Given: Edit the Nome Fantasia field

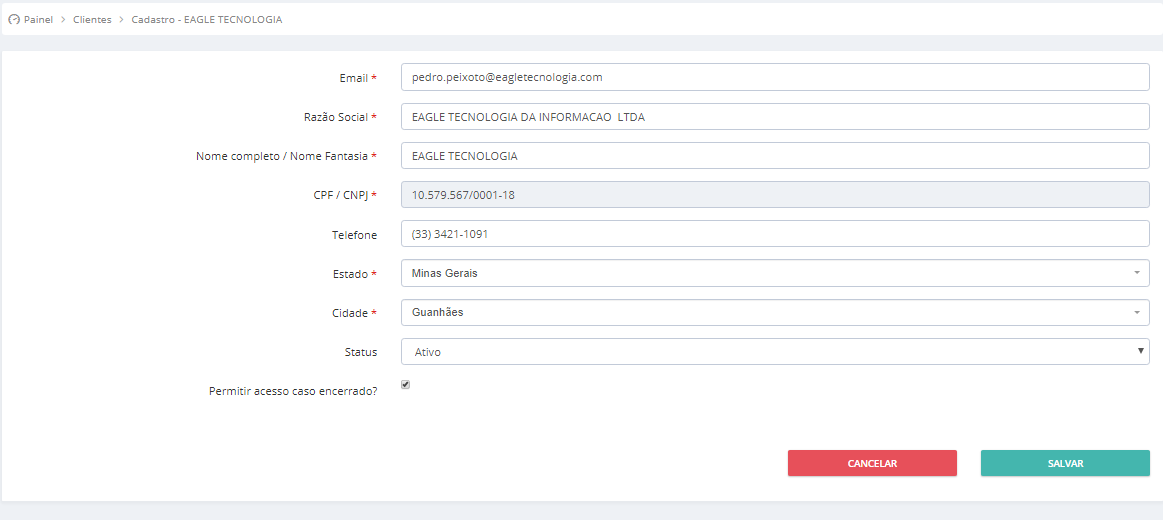Looking at the screenshot, I should (775, 156).
